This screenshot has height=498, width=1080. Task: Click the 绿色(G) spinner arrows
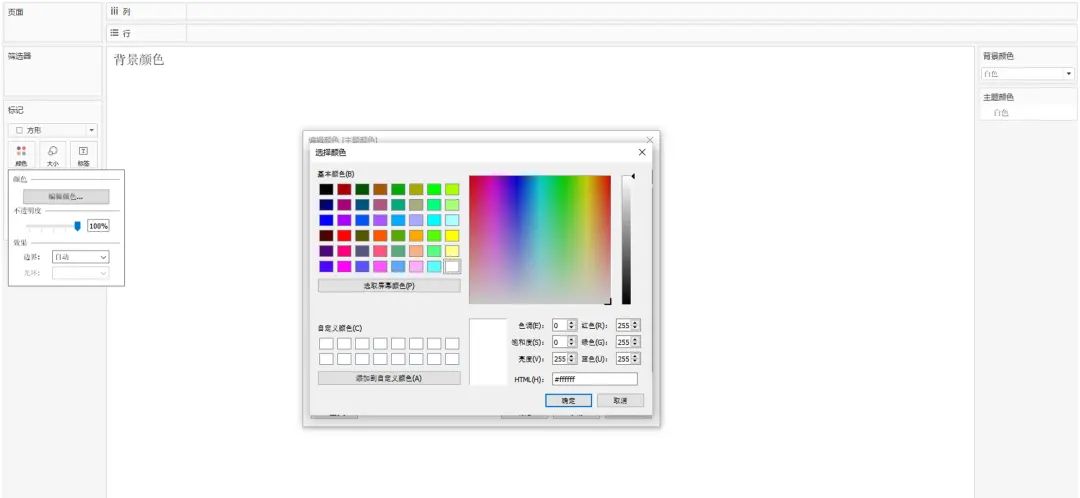[636, 342]
